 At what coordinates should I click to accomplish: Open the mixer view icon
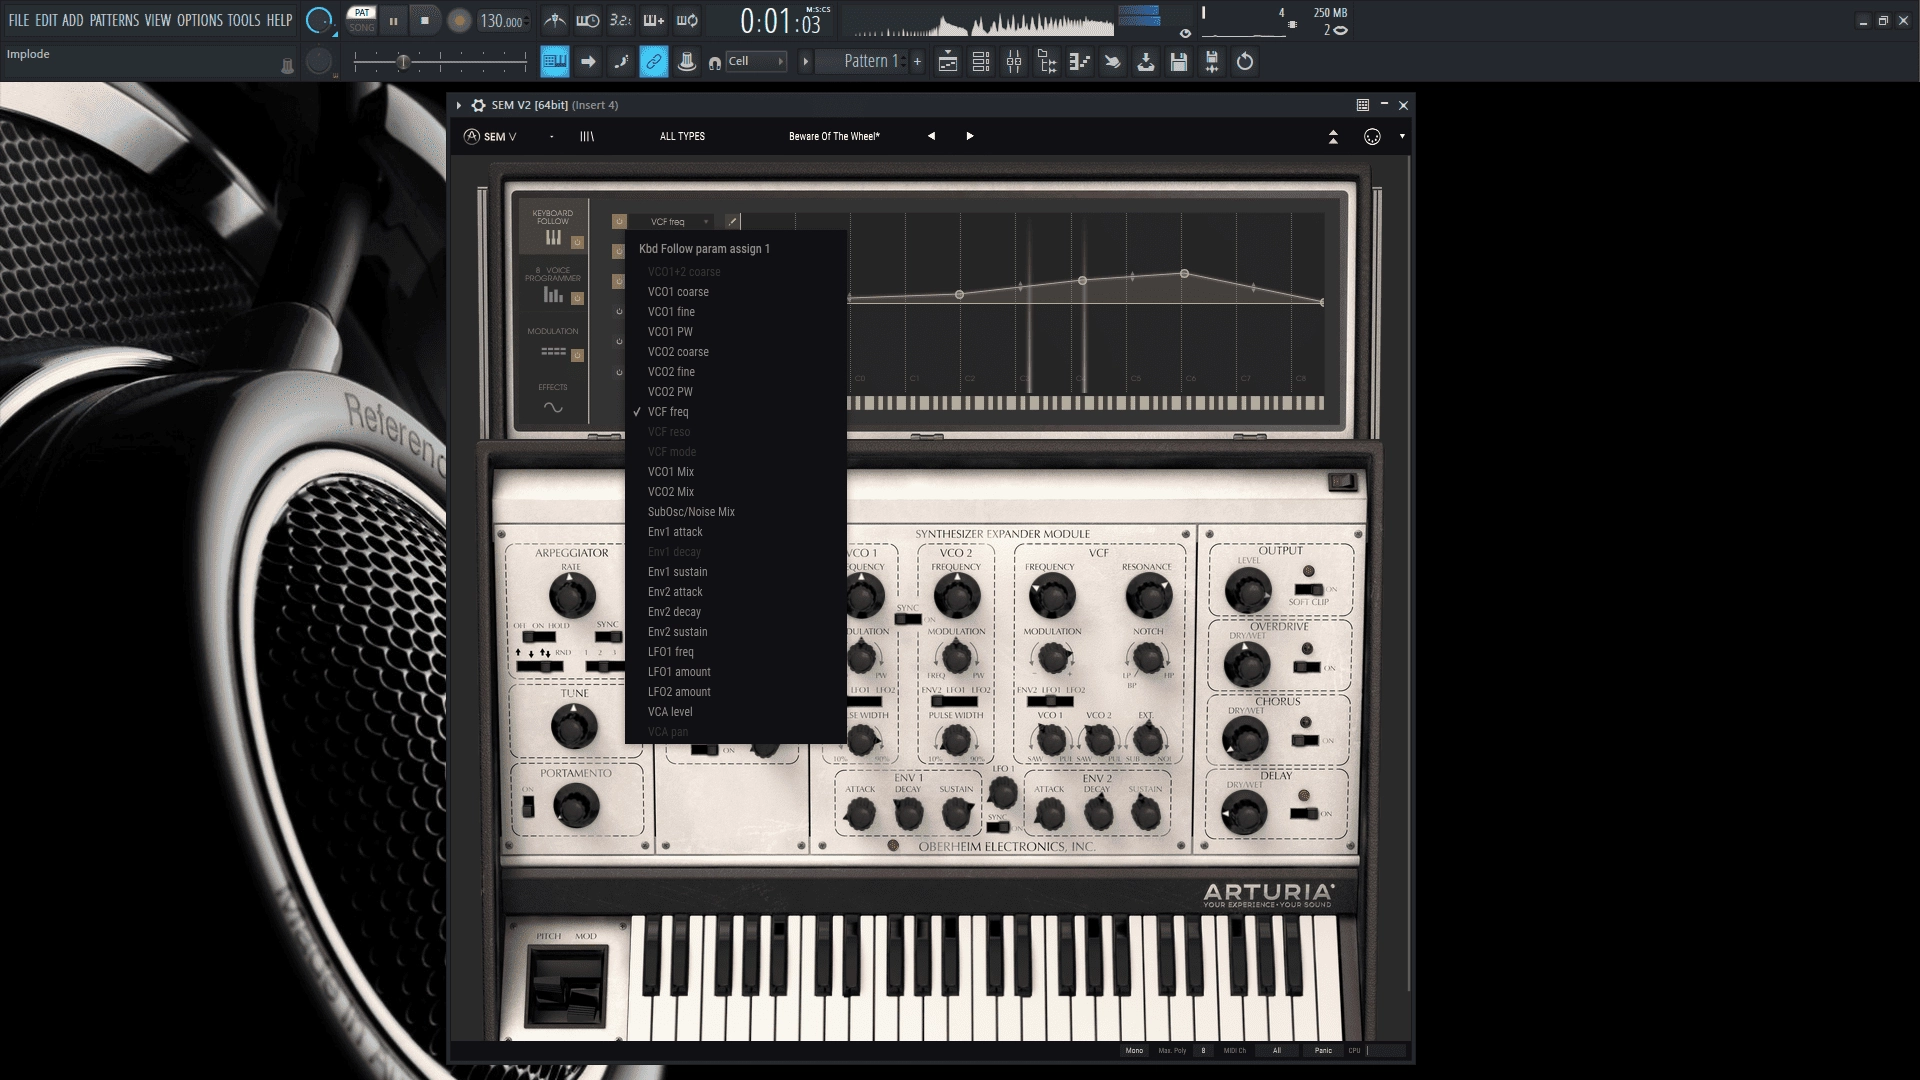click(x=1014, y=62)
